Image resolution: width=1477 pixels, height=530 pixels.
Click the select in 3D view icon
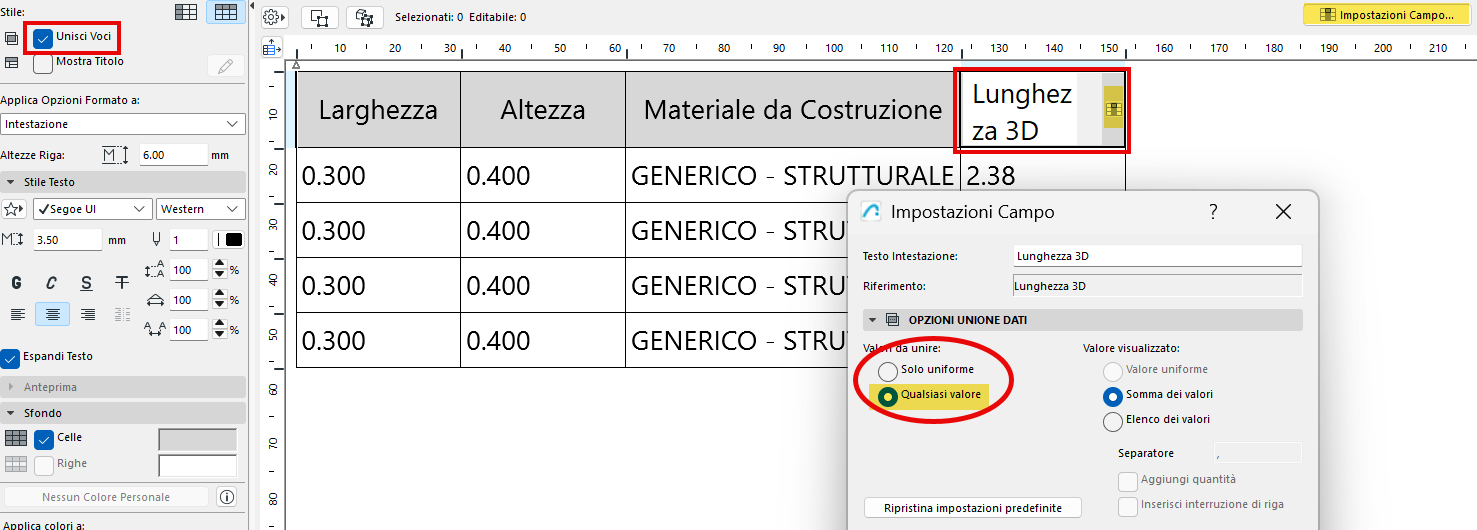pyautogui.click(x=364, y=17)
